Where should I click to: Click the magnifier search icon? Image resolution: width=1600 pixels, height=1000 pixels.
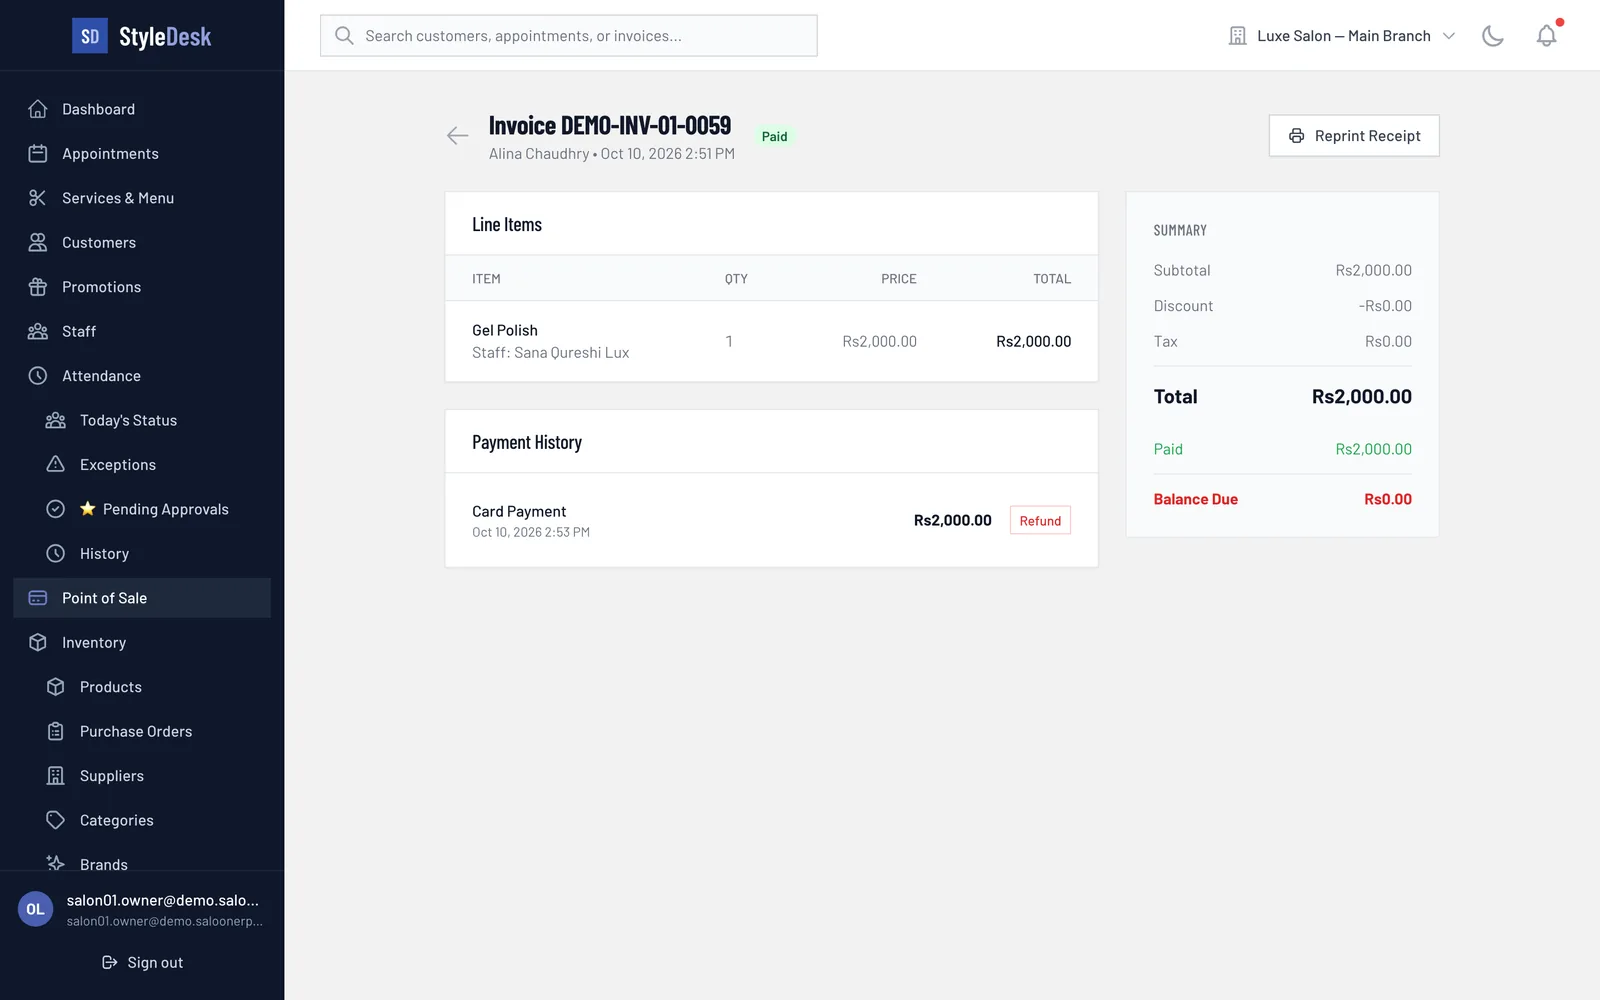[x=344, y=36]
